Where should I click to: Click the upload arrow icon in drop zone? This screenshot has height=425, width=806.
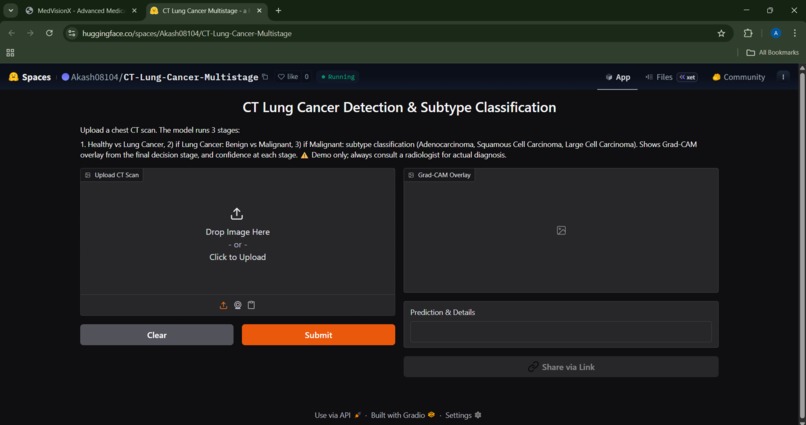pyautogui.click(x=237, y=214)
